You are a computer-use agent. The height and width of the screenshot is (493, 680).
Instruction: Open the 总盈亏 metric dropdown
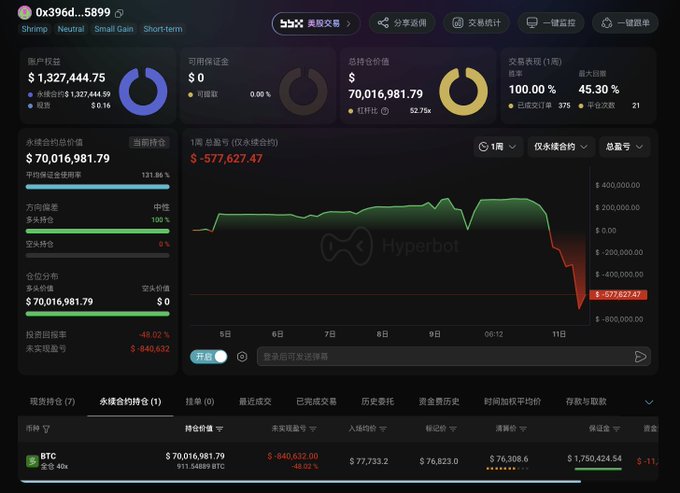pyautogui.click(x=624, y=147)
